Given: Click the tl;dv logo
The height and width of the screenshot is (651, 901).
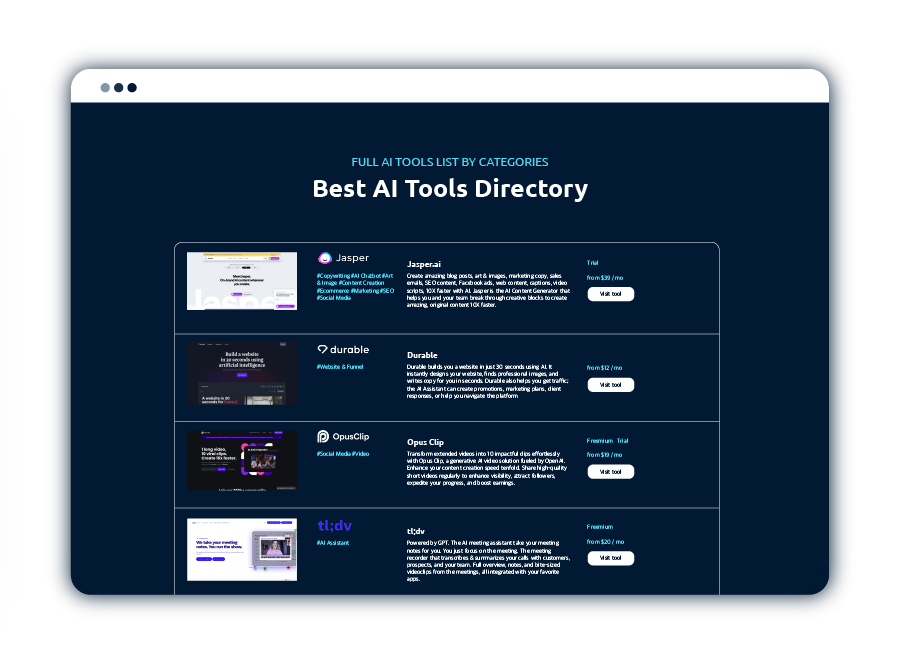Looking at the screenshot, I should [334, 526].
